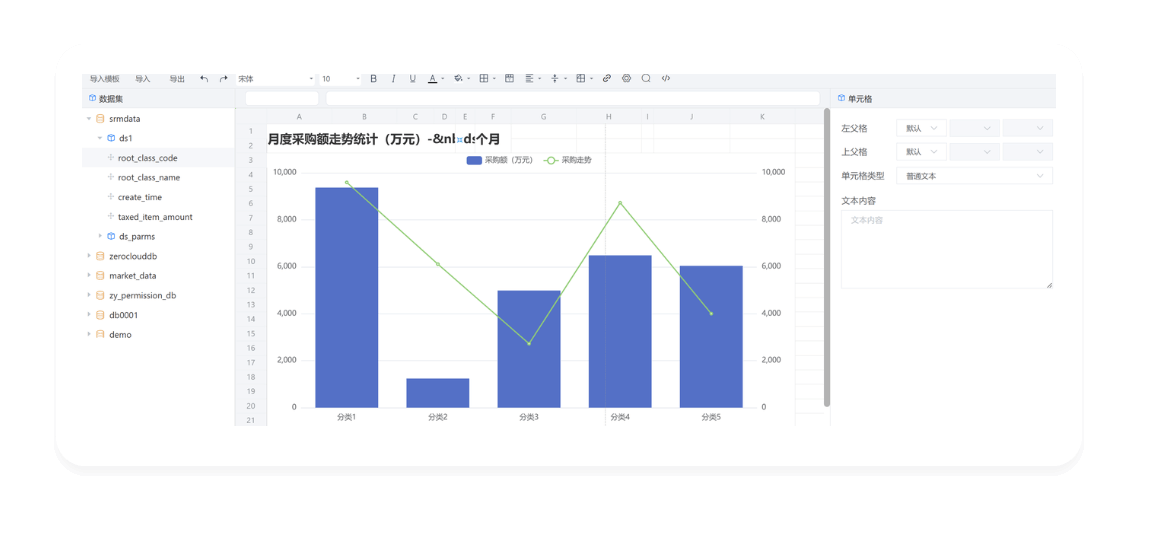
Task: Toggle the 采购额（万元）legend series
Action: (x=499, y=160)
